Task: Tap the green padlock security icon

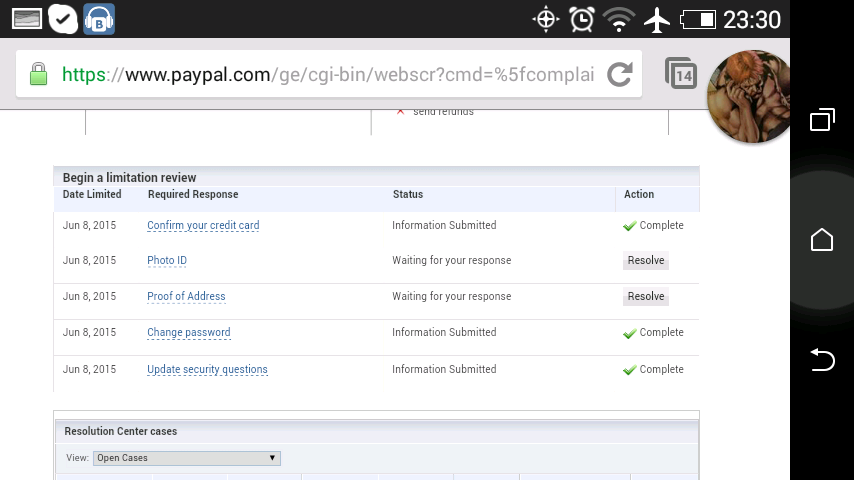Action: (x=38, y=74)
